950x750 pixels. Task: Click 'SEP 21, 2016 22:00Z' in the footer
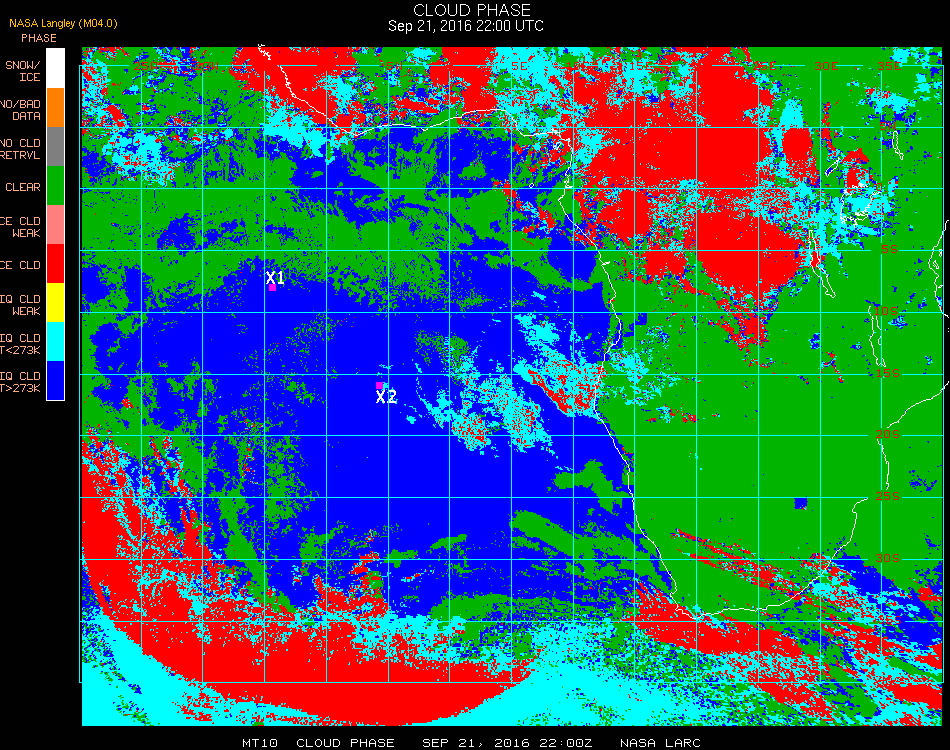click(507, 743)
